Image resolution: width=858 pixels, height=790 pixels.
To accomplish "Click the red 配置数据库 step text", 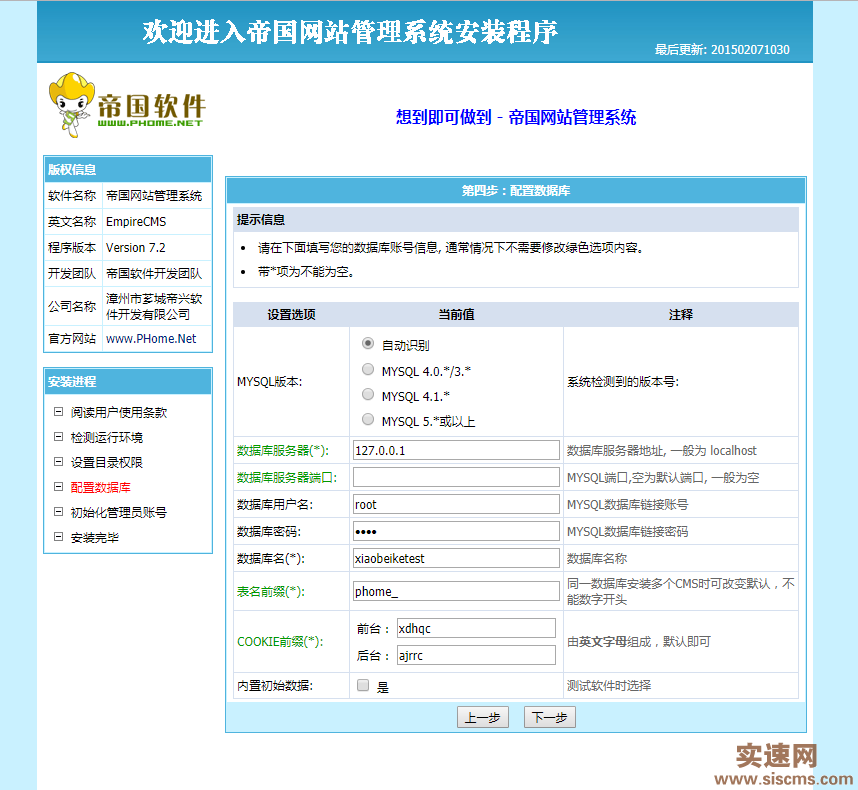I will pos(101,487).
